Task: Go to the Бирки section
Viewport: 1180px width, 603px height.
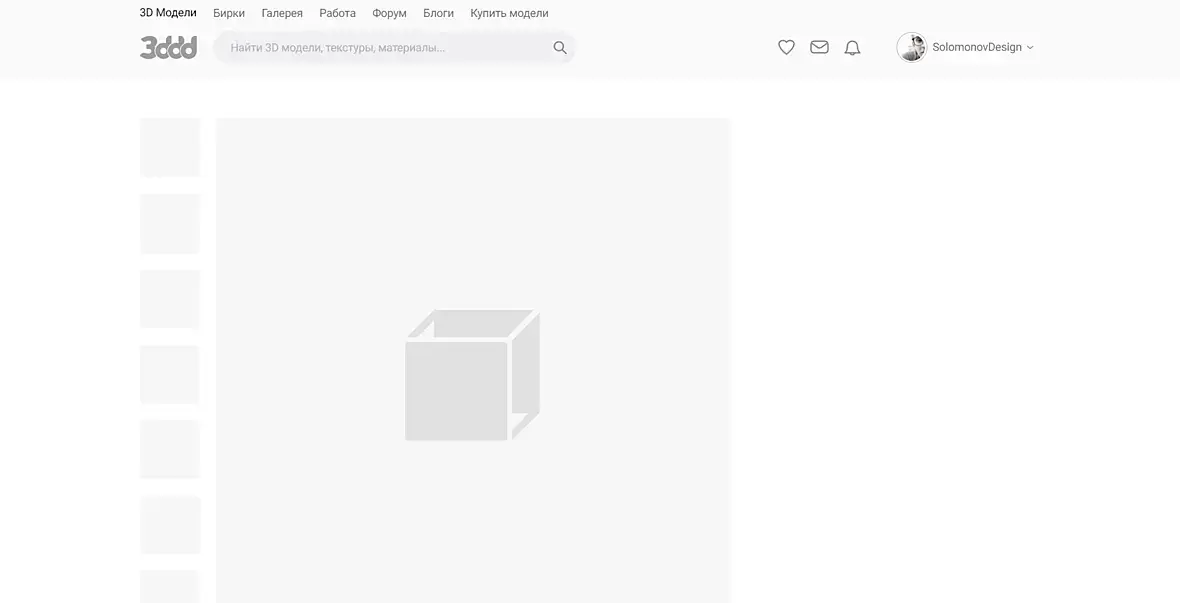Action: click(229, 13)
